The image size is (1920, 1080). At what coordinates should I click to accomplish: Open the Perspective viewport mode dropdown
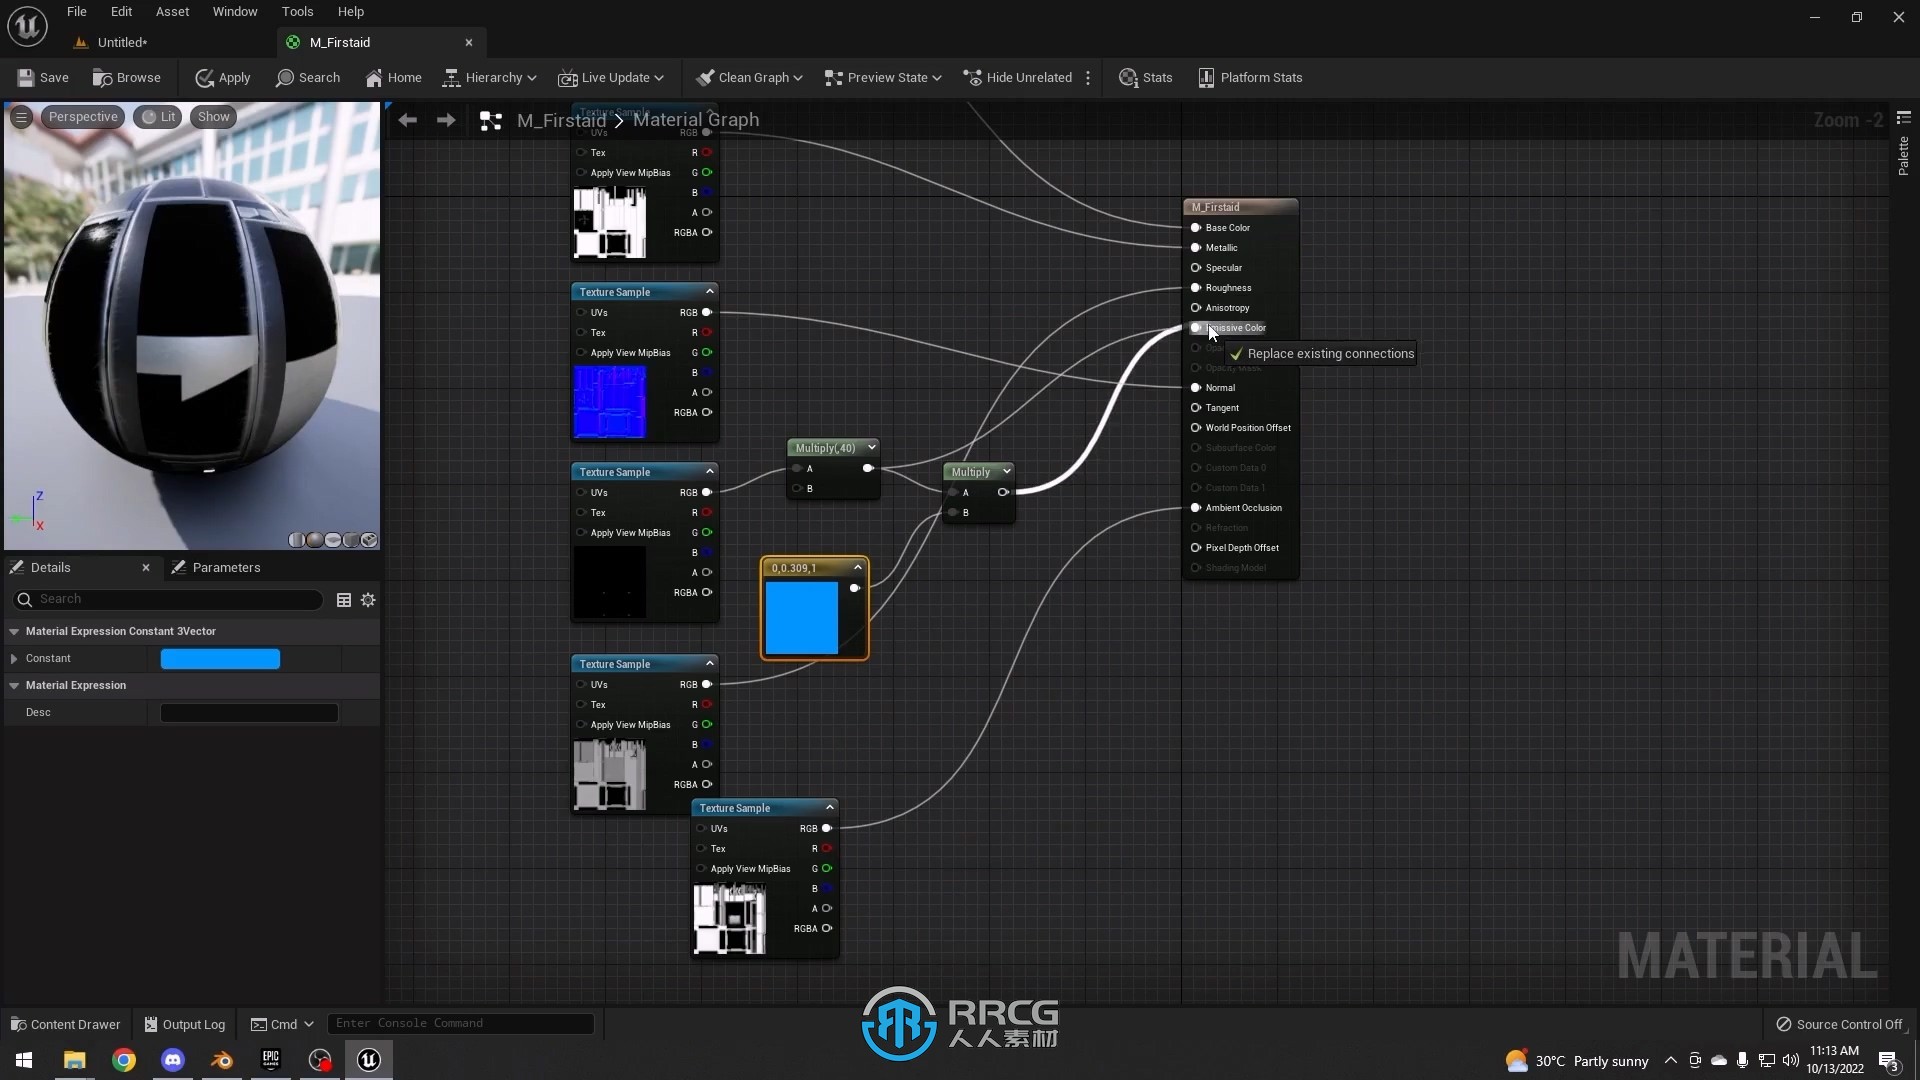point(83,117)
